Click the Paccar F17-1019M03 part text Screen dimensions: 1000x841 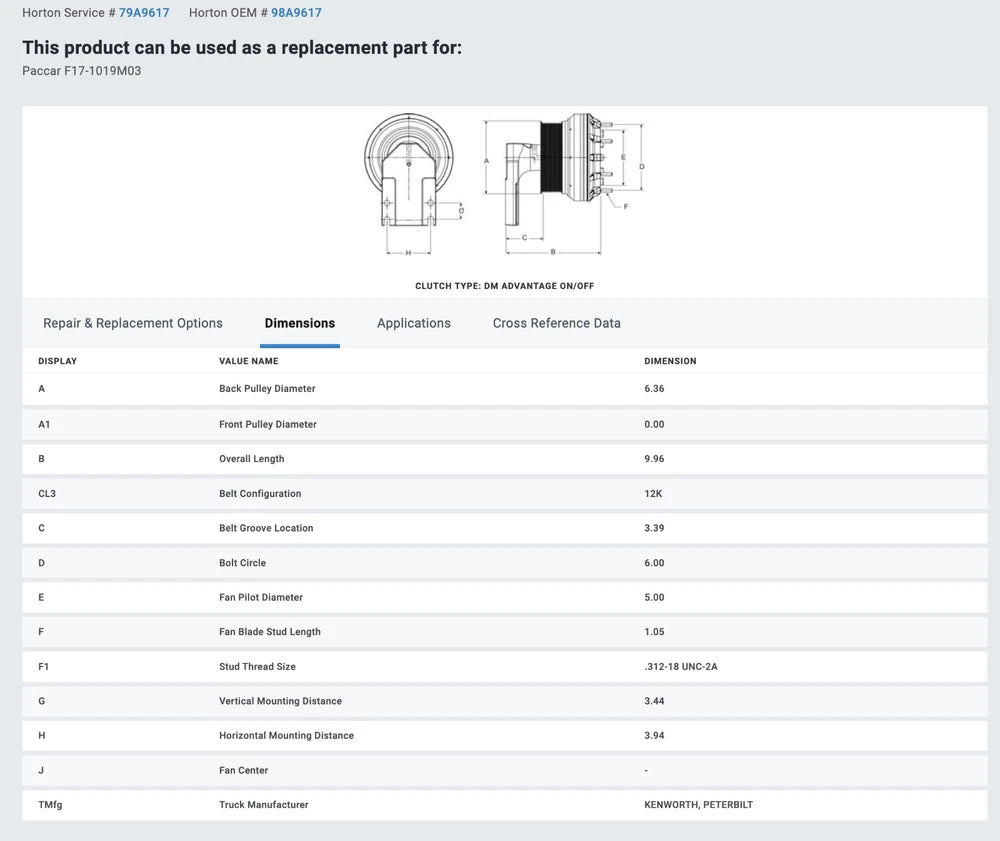(82, 71)
